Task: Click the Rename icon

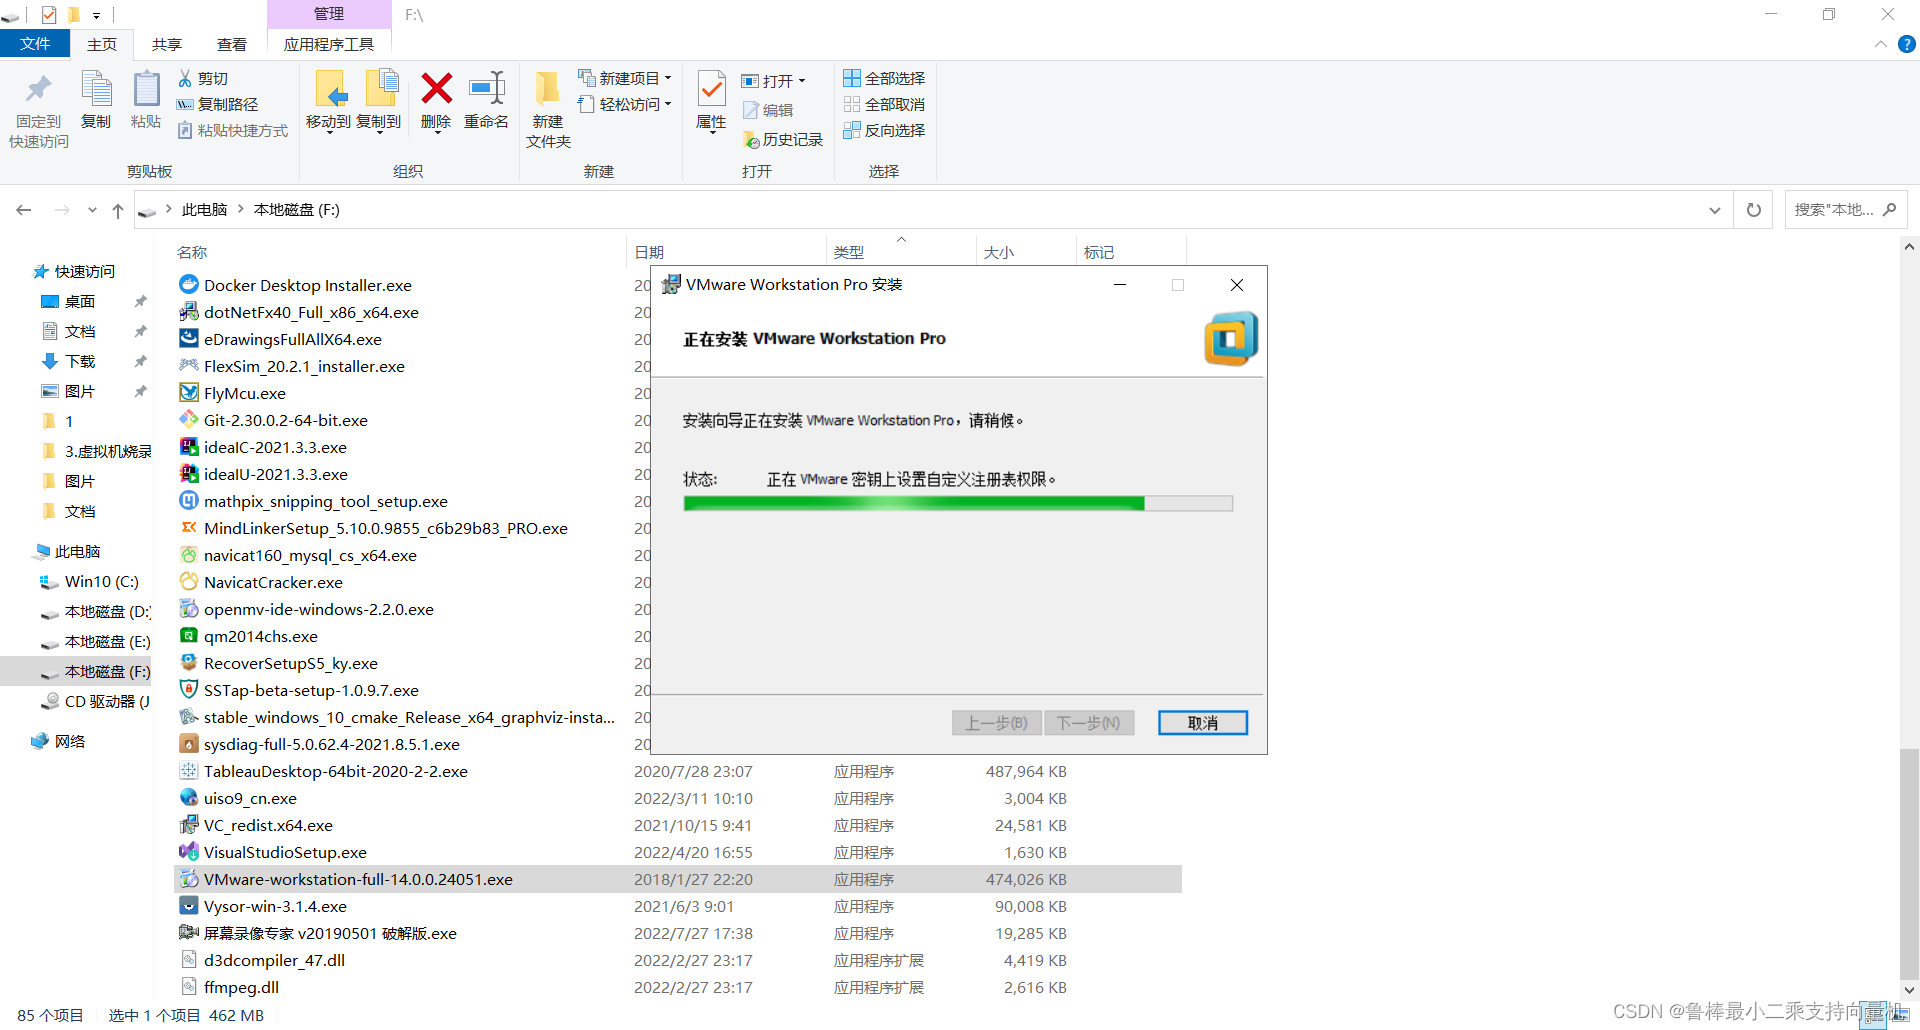Action: click(487, 89)
